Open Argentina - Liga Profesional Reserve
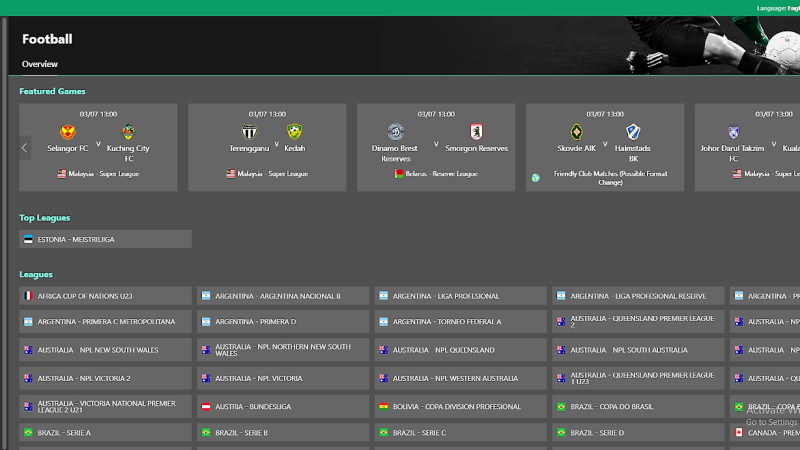Image resolution: width=800 pixels, height=450 pixels. click(x=638, y=296)
